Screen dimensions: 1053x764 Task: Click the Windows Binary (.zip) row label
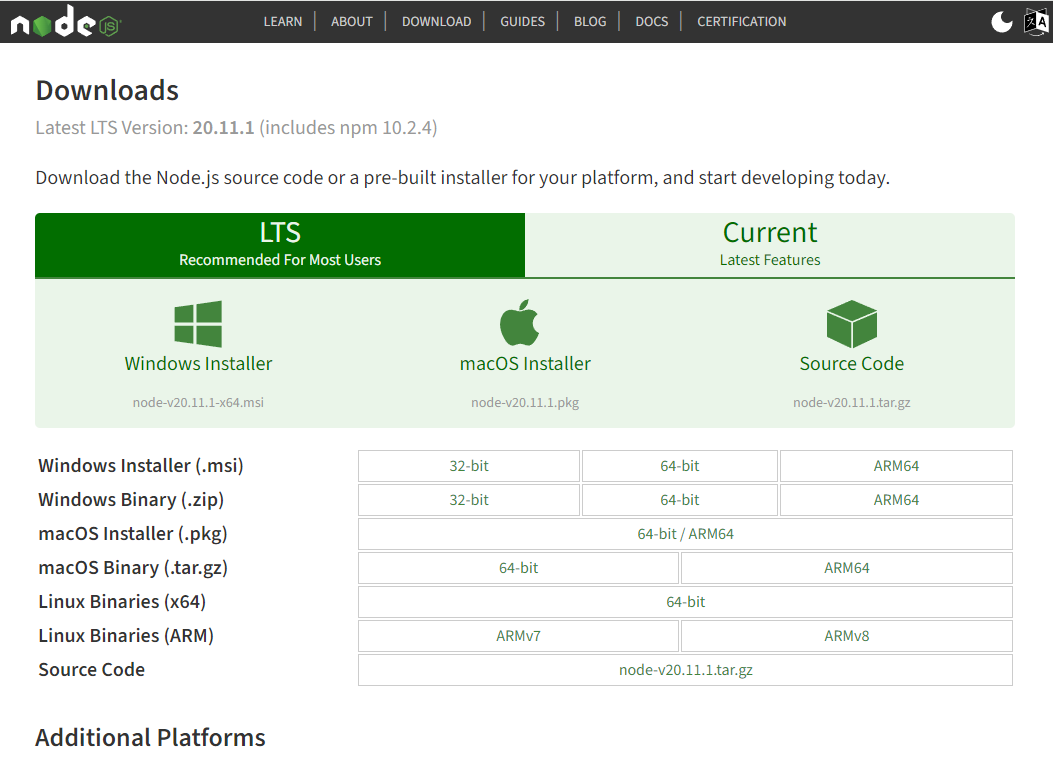(x=131, y=499)
